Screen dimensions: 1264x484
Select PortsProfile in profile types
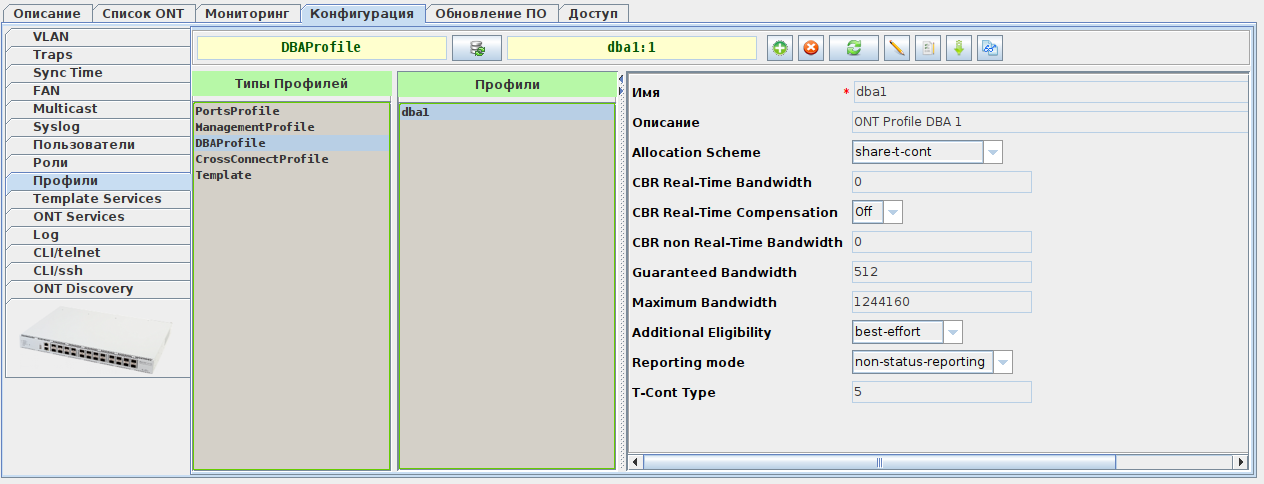click(291, 111)
